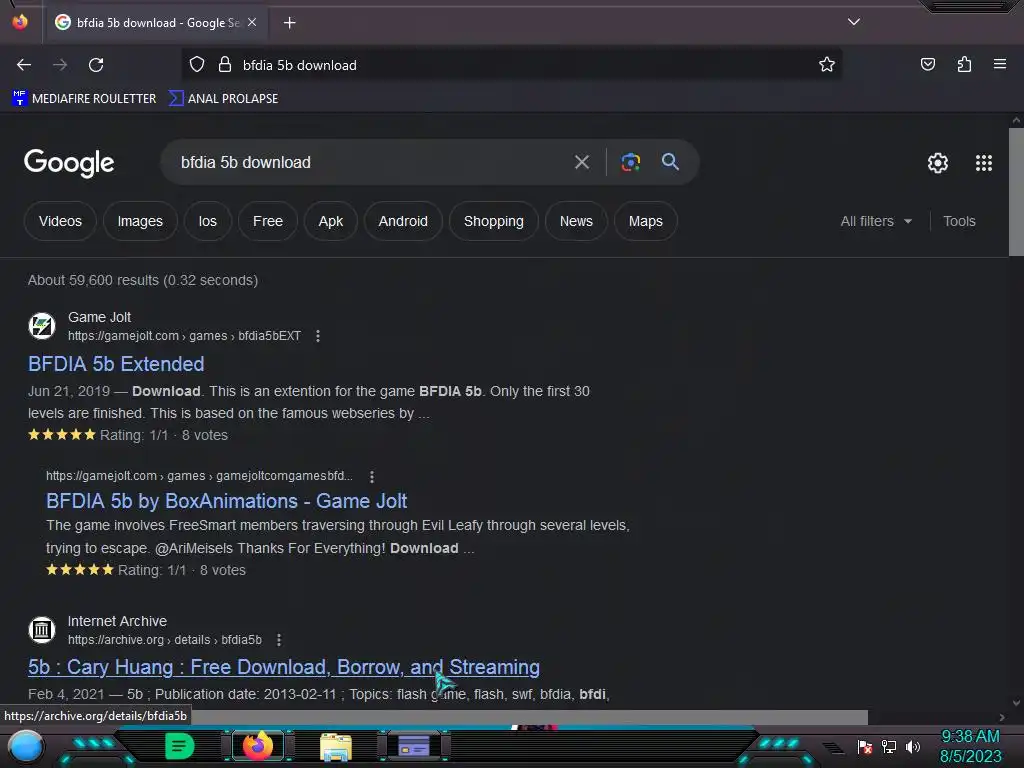Reload the page with the refresh icon
The height and width of the screenshot is (768, 1024).
click(96, 65)
